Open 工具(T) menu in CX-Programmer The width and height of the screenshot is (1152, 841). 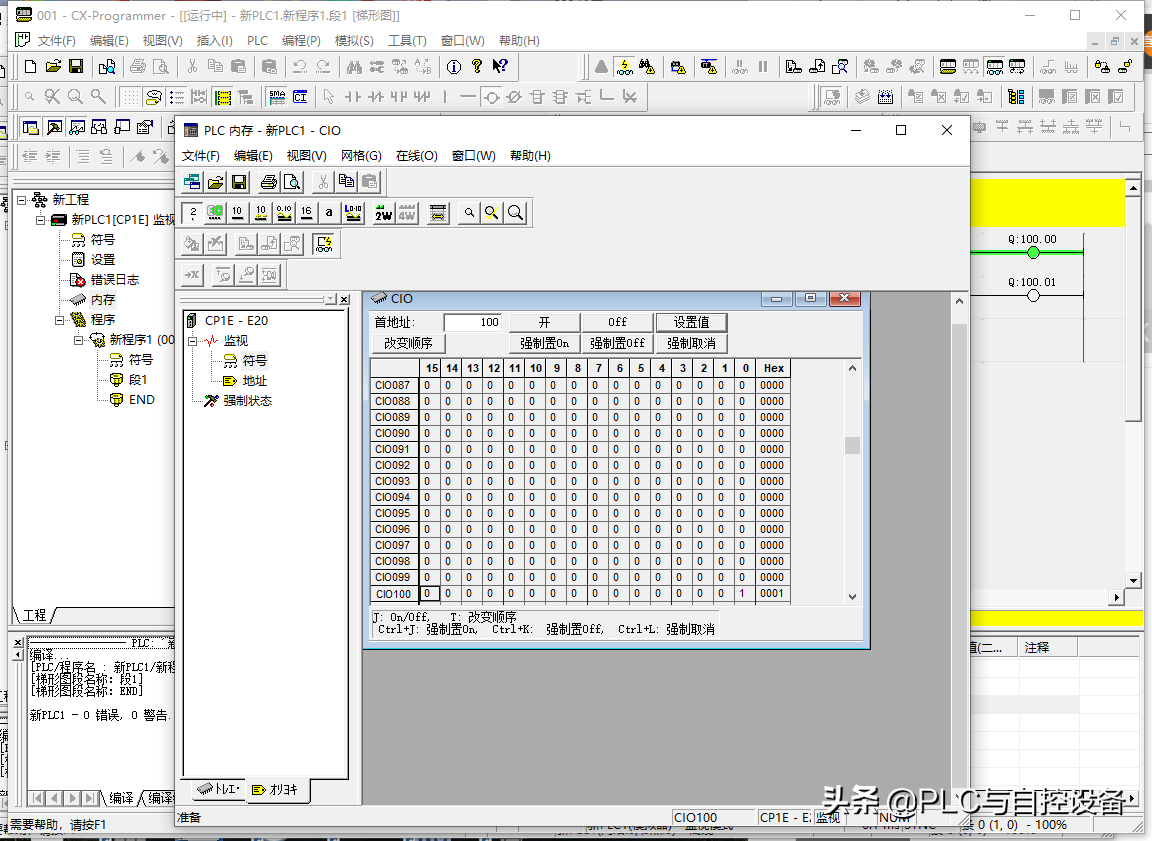point(407,40)
